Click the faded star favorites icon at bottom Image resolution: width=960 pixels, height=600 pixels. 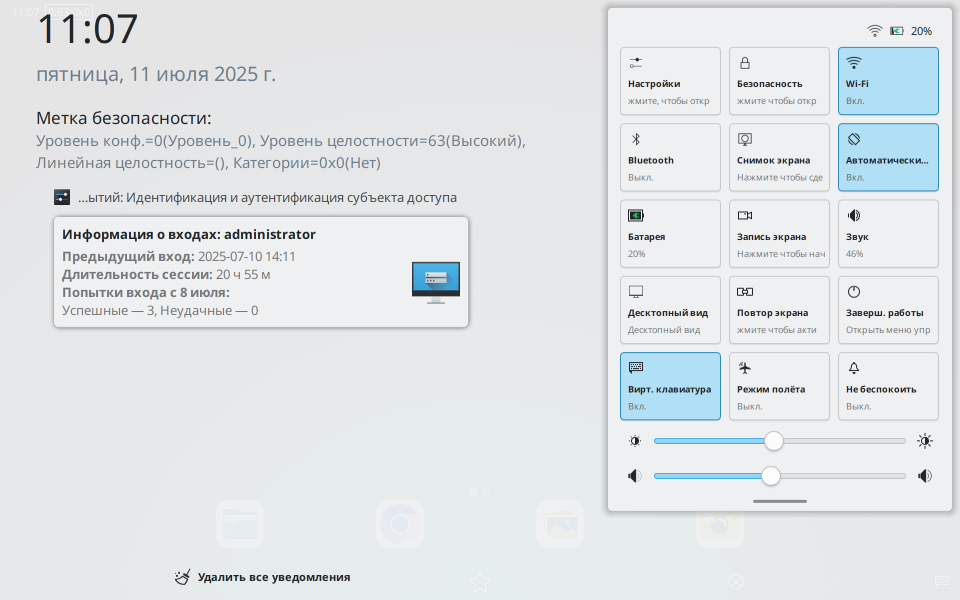480,582
